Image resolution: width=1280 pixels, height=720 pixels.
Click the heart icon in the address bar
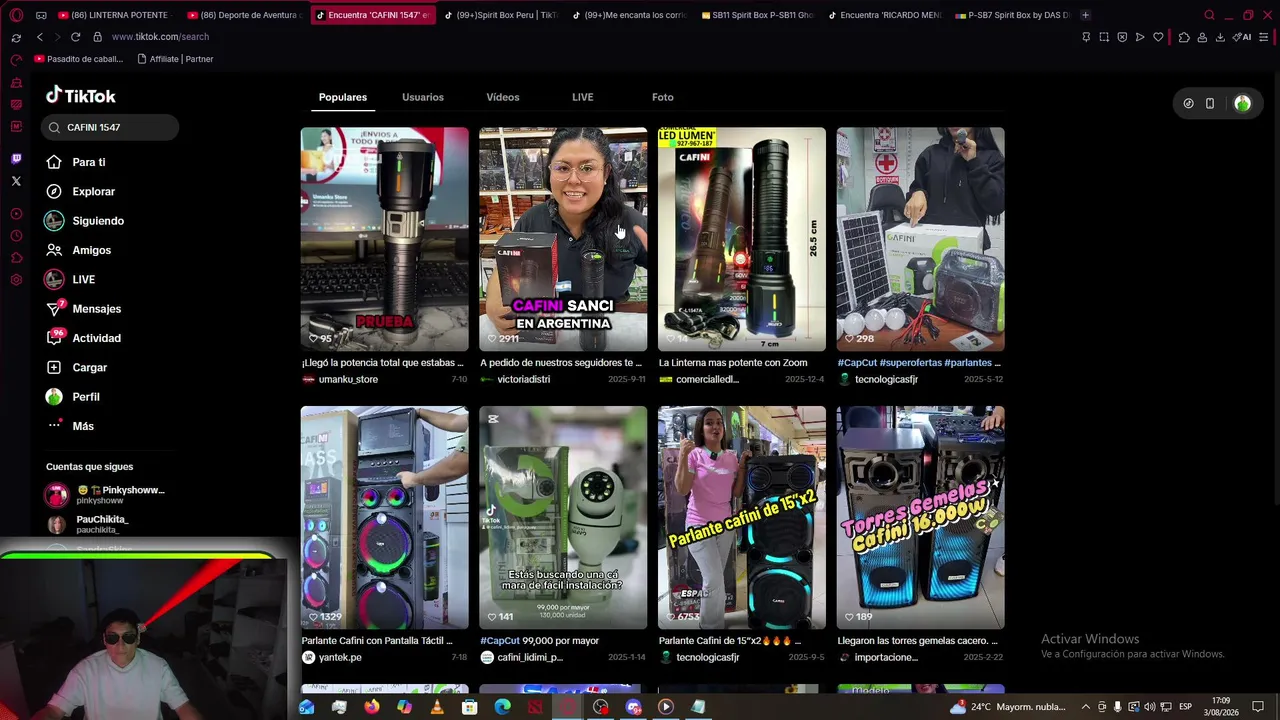click(1158, 37)
